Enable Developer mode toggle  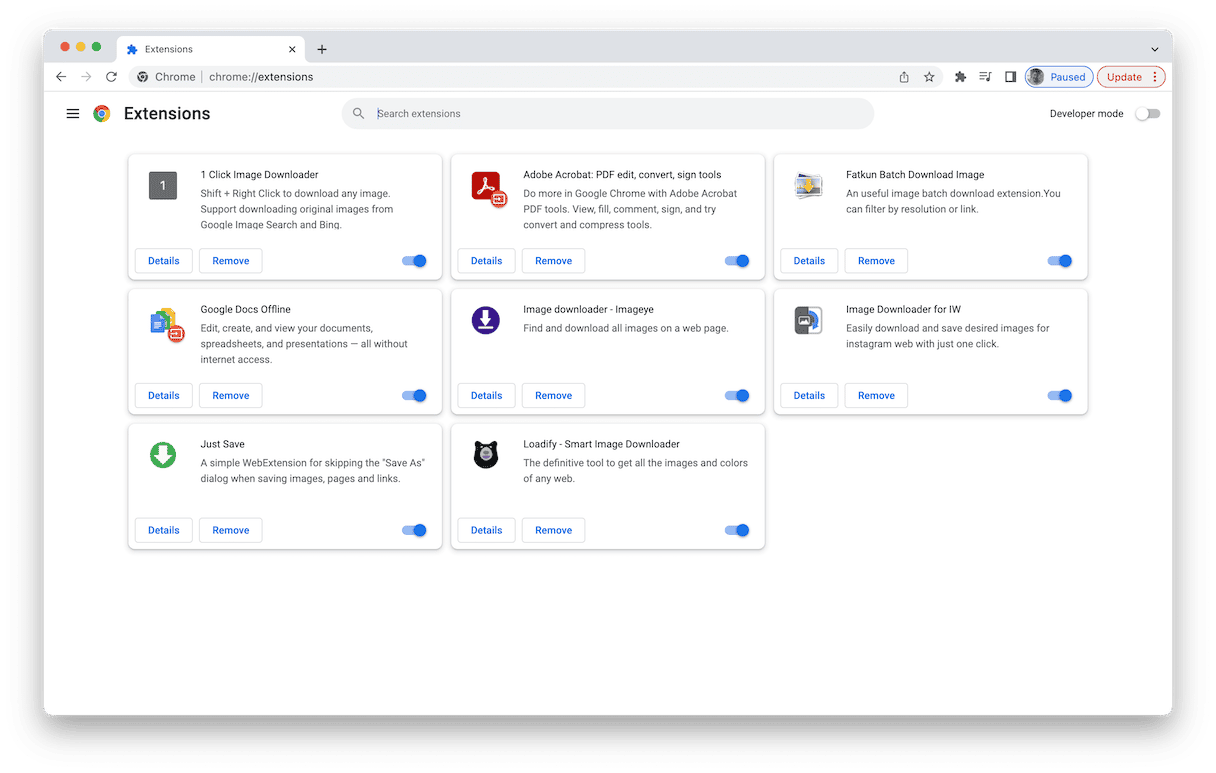pos(1147,114)
